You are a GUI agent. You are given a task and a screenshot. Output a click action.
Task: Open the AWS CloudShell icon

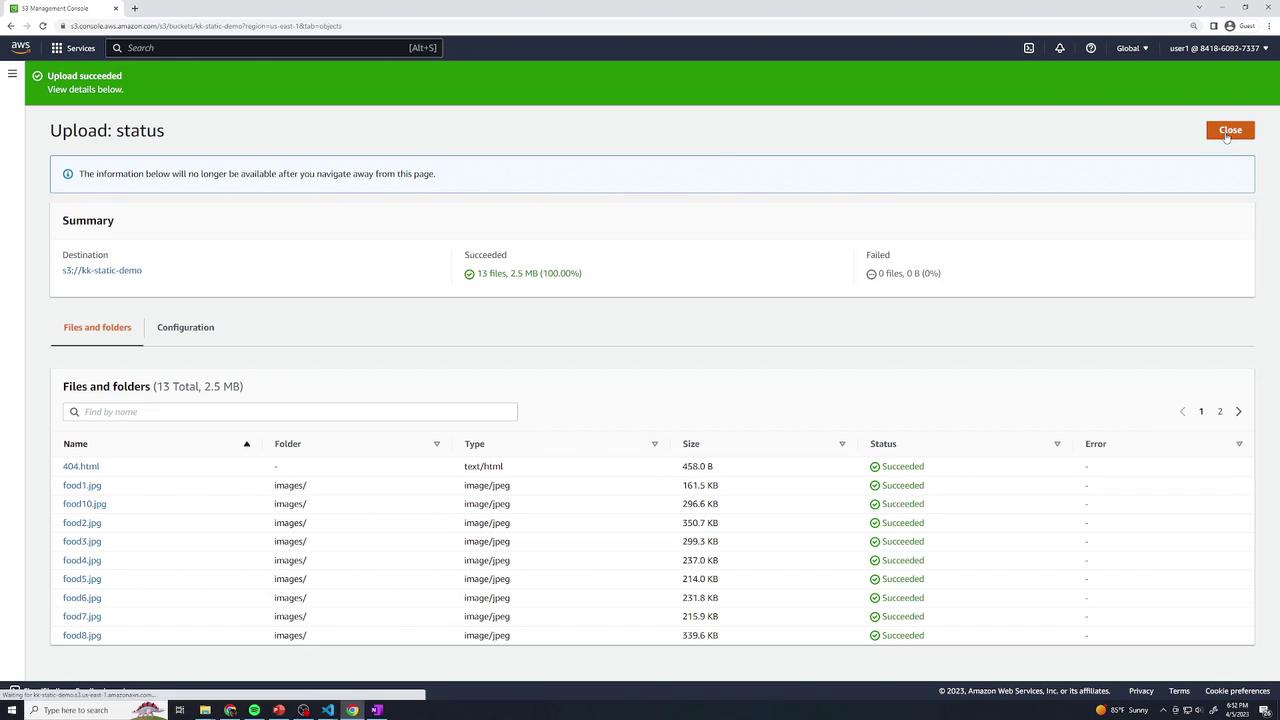(1028, 48)
